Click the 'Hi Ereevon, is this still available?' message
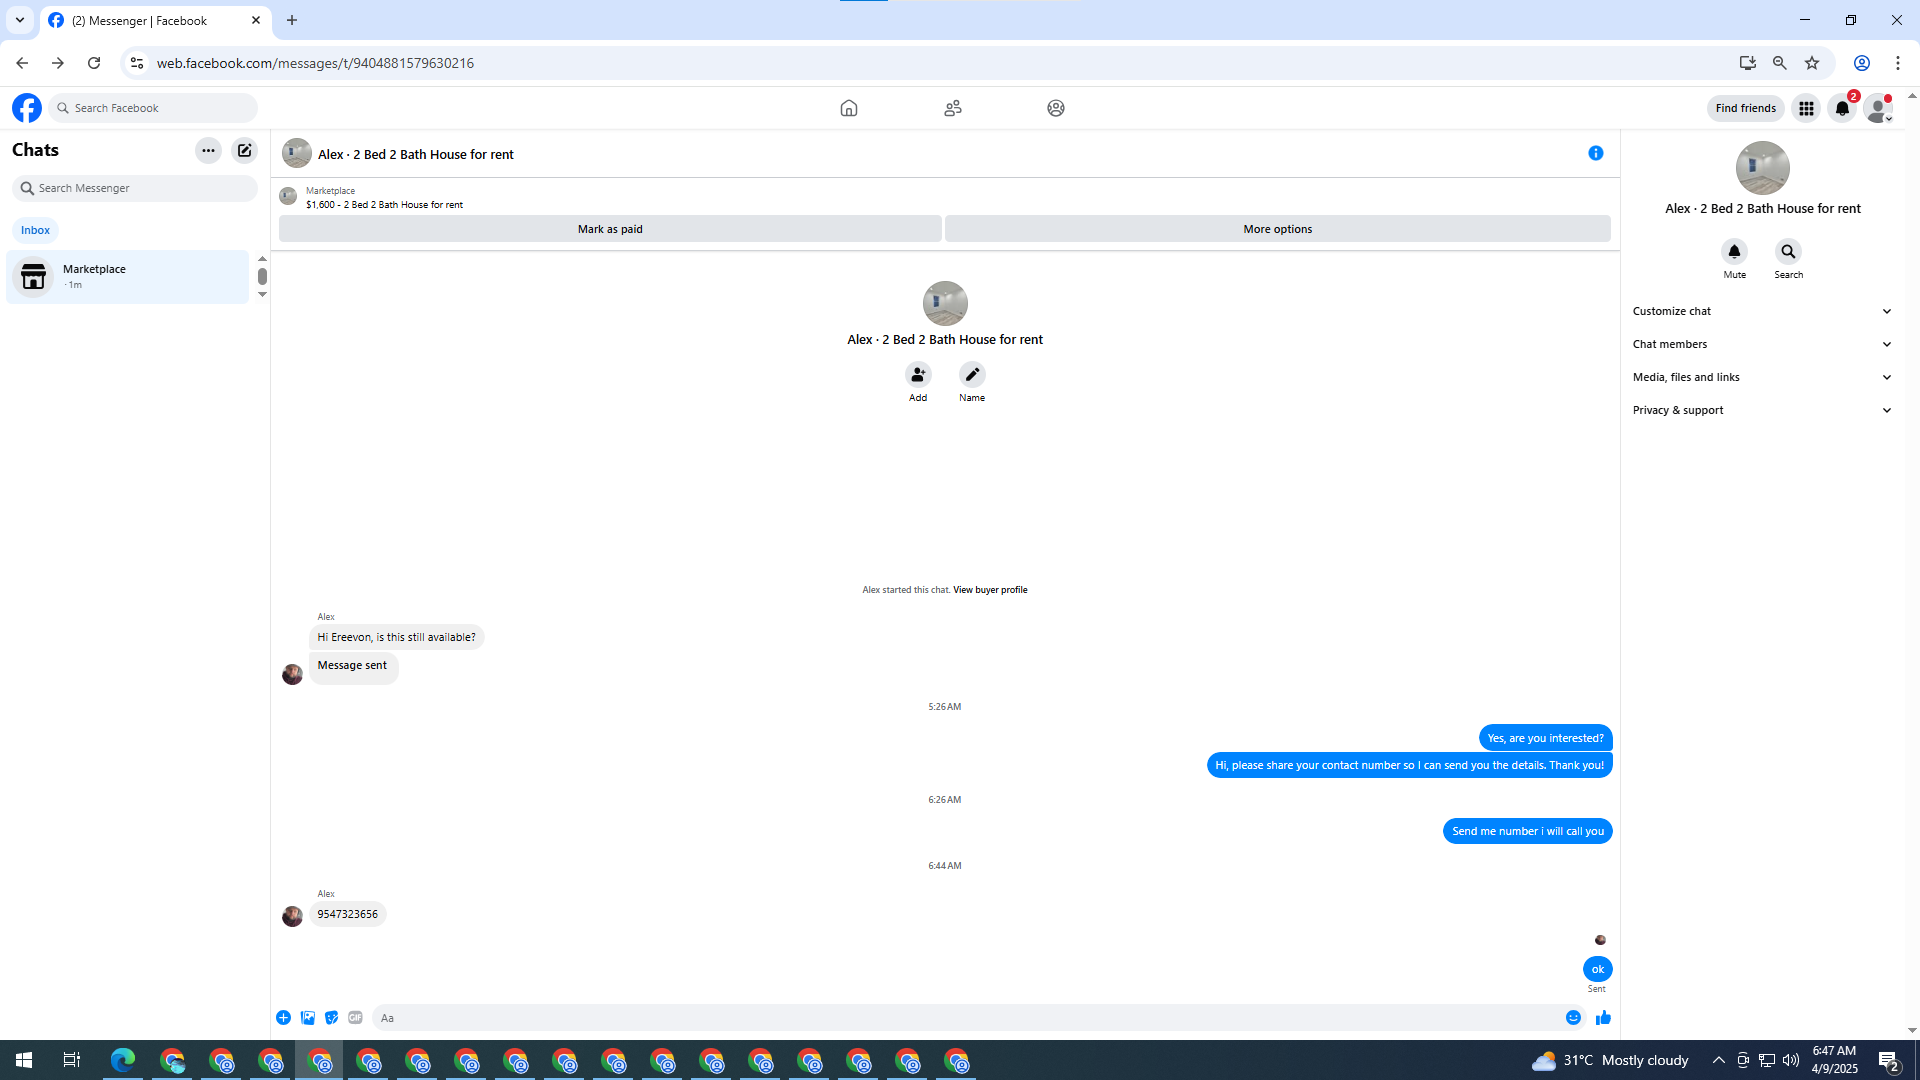Image resolution: width=1920 pixels, height=1080 pixels. coord(397,638)
